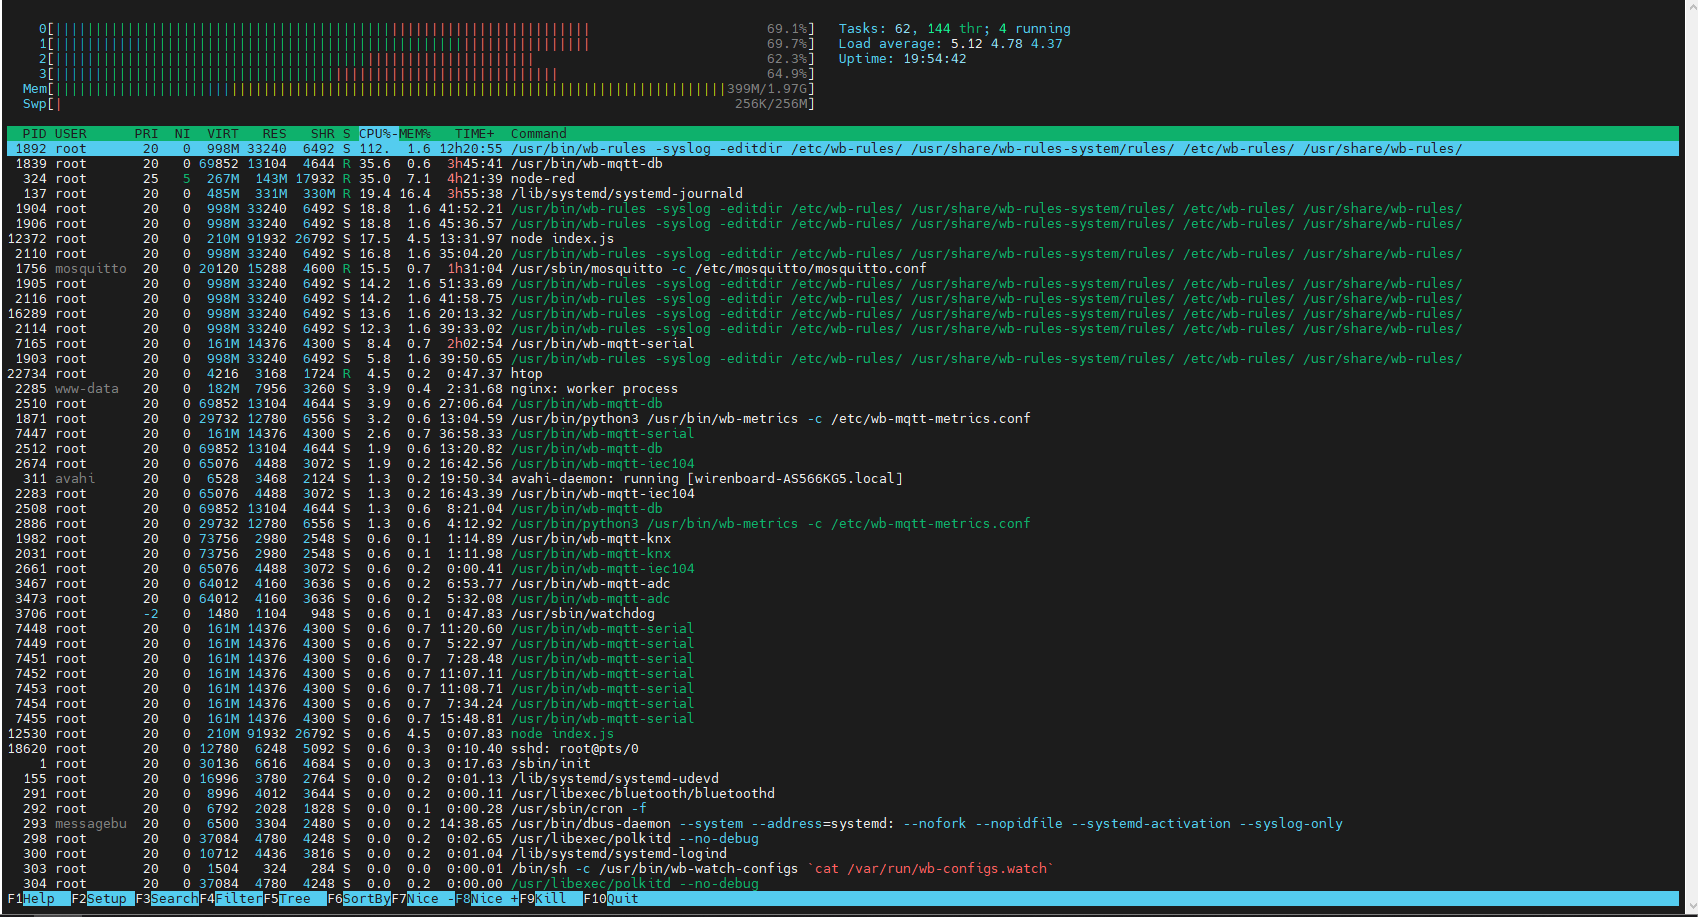Select the systemd-logind process row
1698x917 pixels.
(843, 854)
